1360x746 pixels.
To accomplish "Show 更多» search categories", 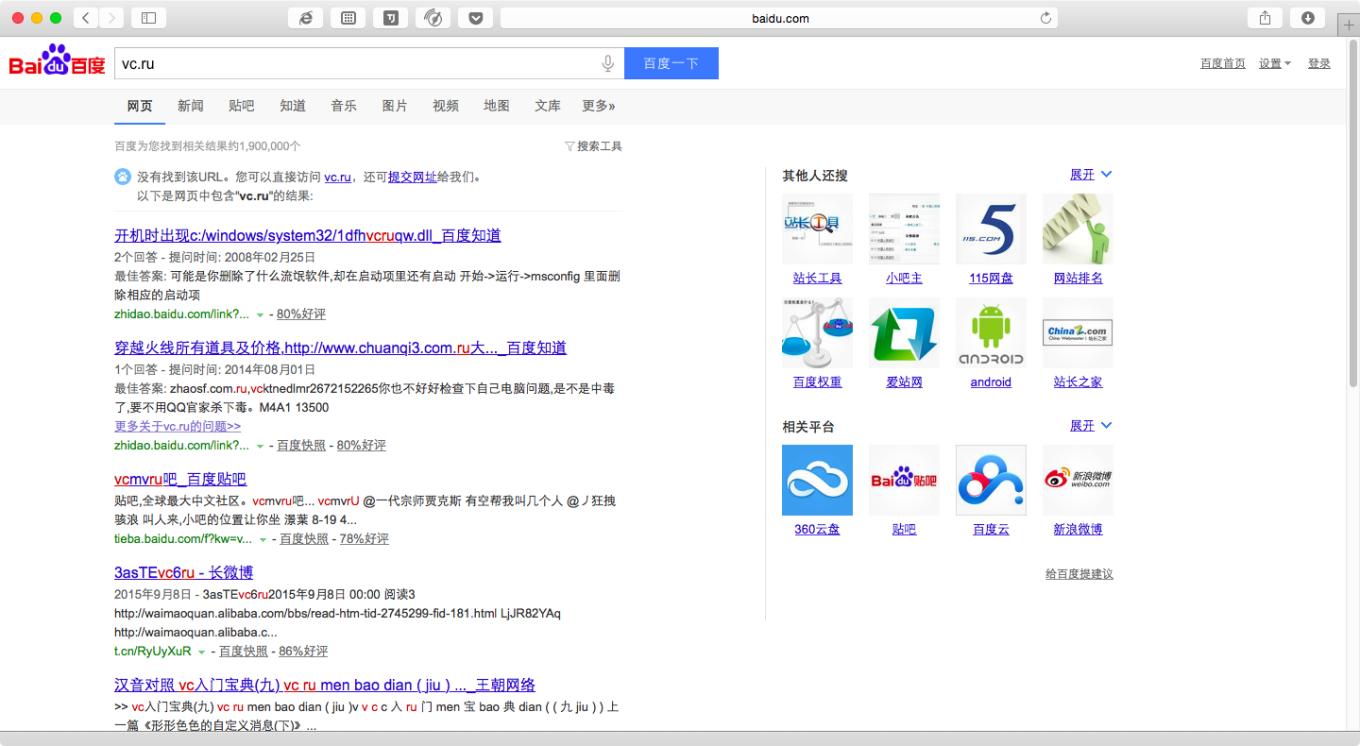I will point(599,106).
